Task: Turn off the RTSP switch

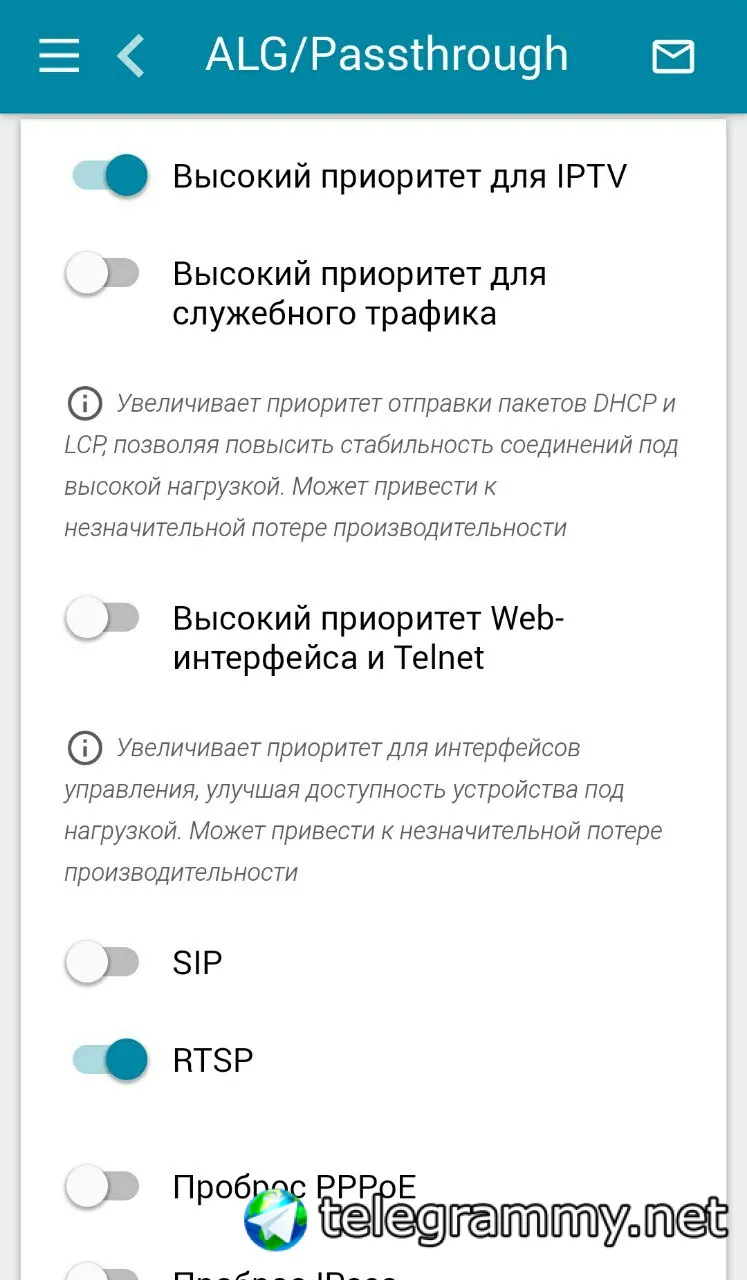Action: click(x=108, y=1059)
